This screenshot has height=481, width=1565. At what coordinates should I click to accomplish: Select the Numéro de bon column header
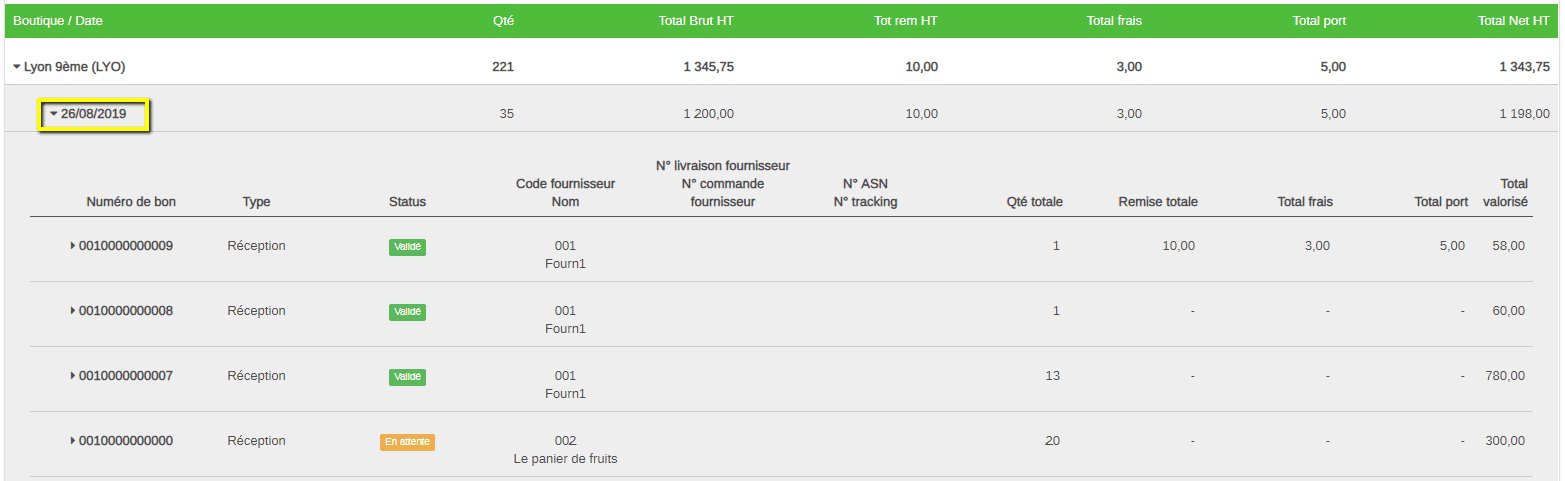(131, 202)
